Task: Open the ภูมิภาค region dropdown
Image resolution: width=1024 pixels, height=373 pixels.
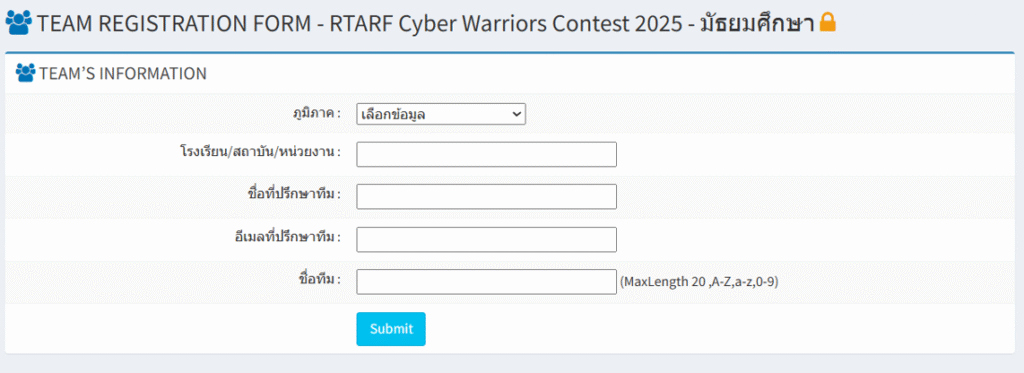Action: point(441,114)
